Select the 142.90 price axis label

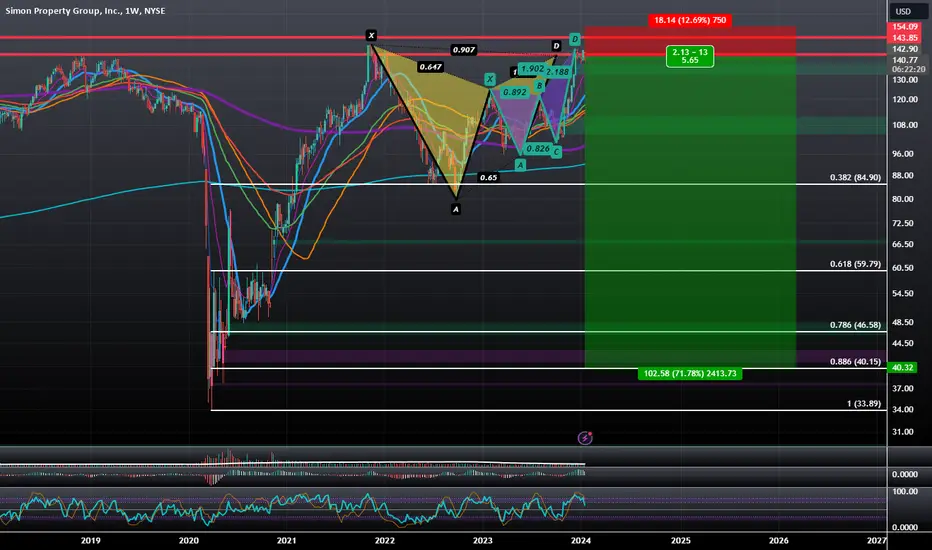click(x=905, y=49)
